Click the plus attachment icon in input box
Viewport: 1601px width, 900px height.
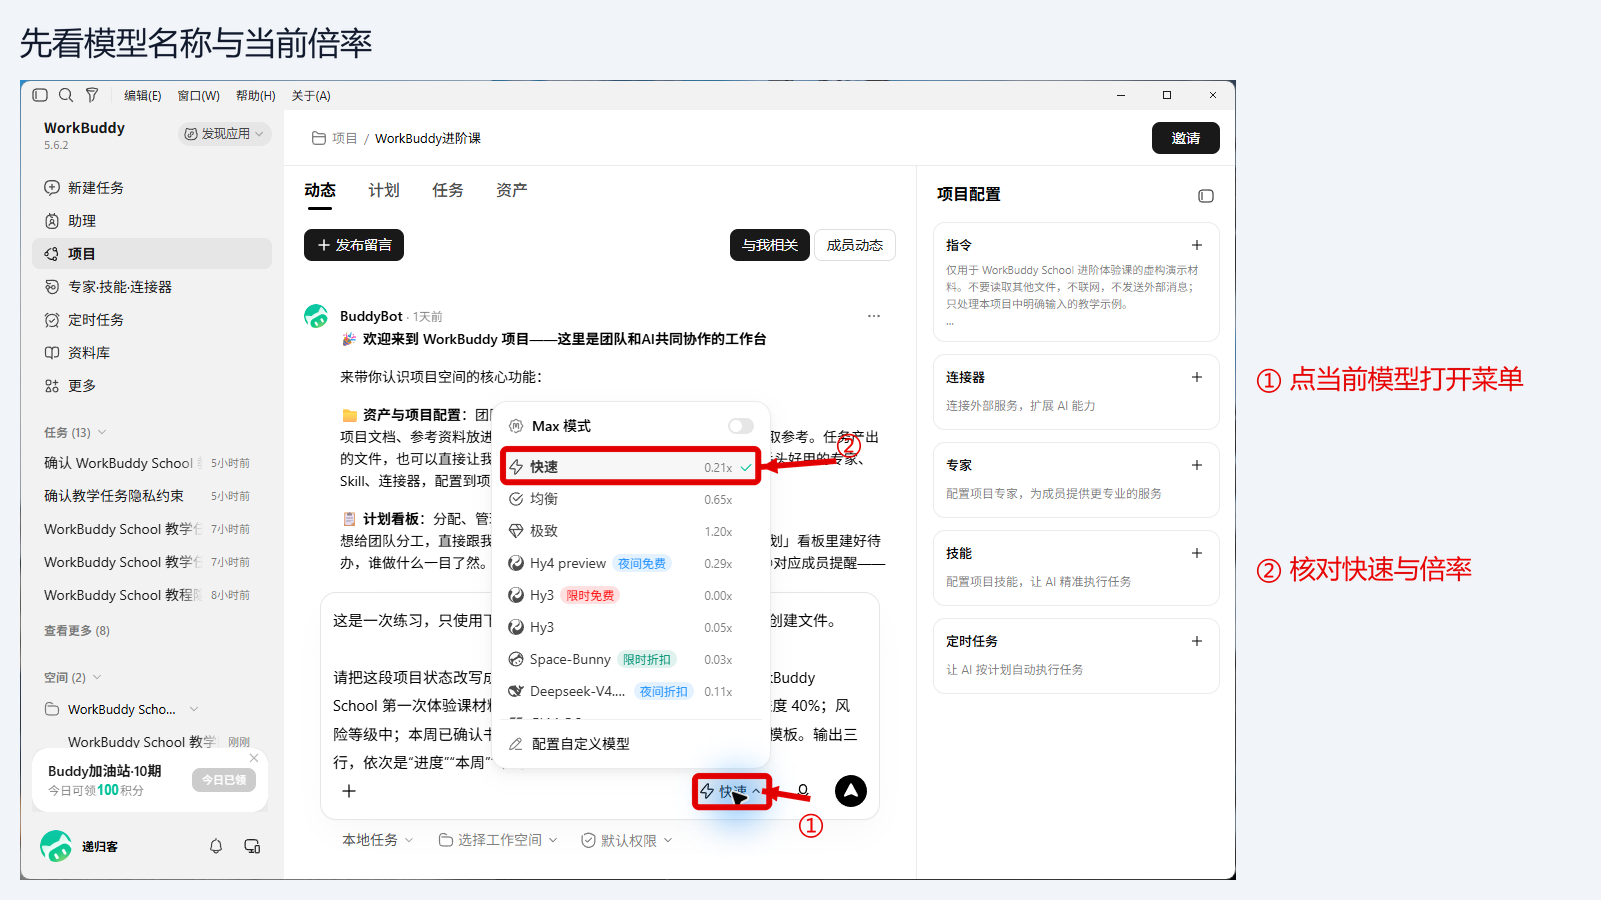click(349, 791)
